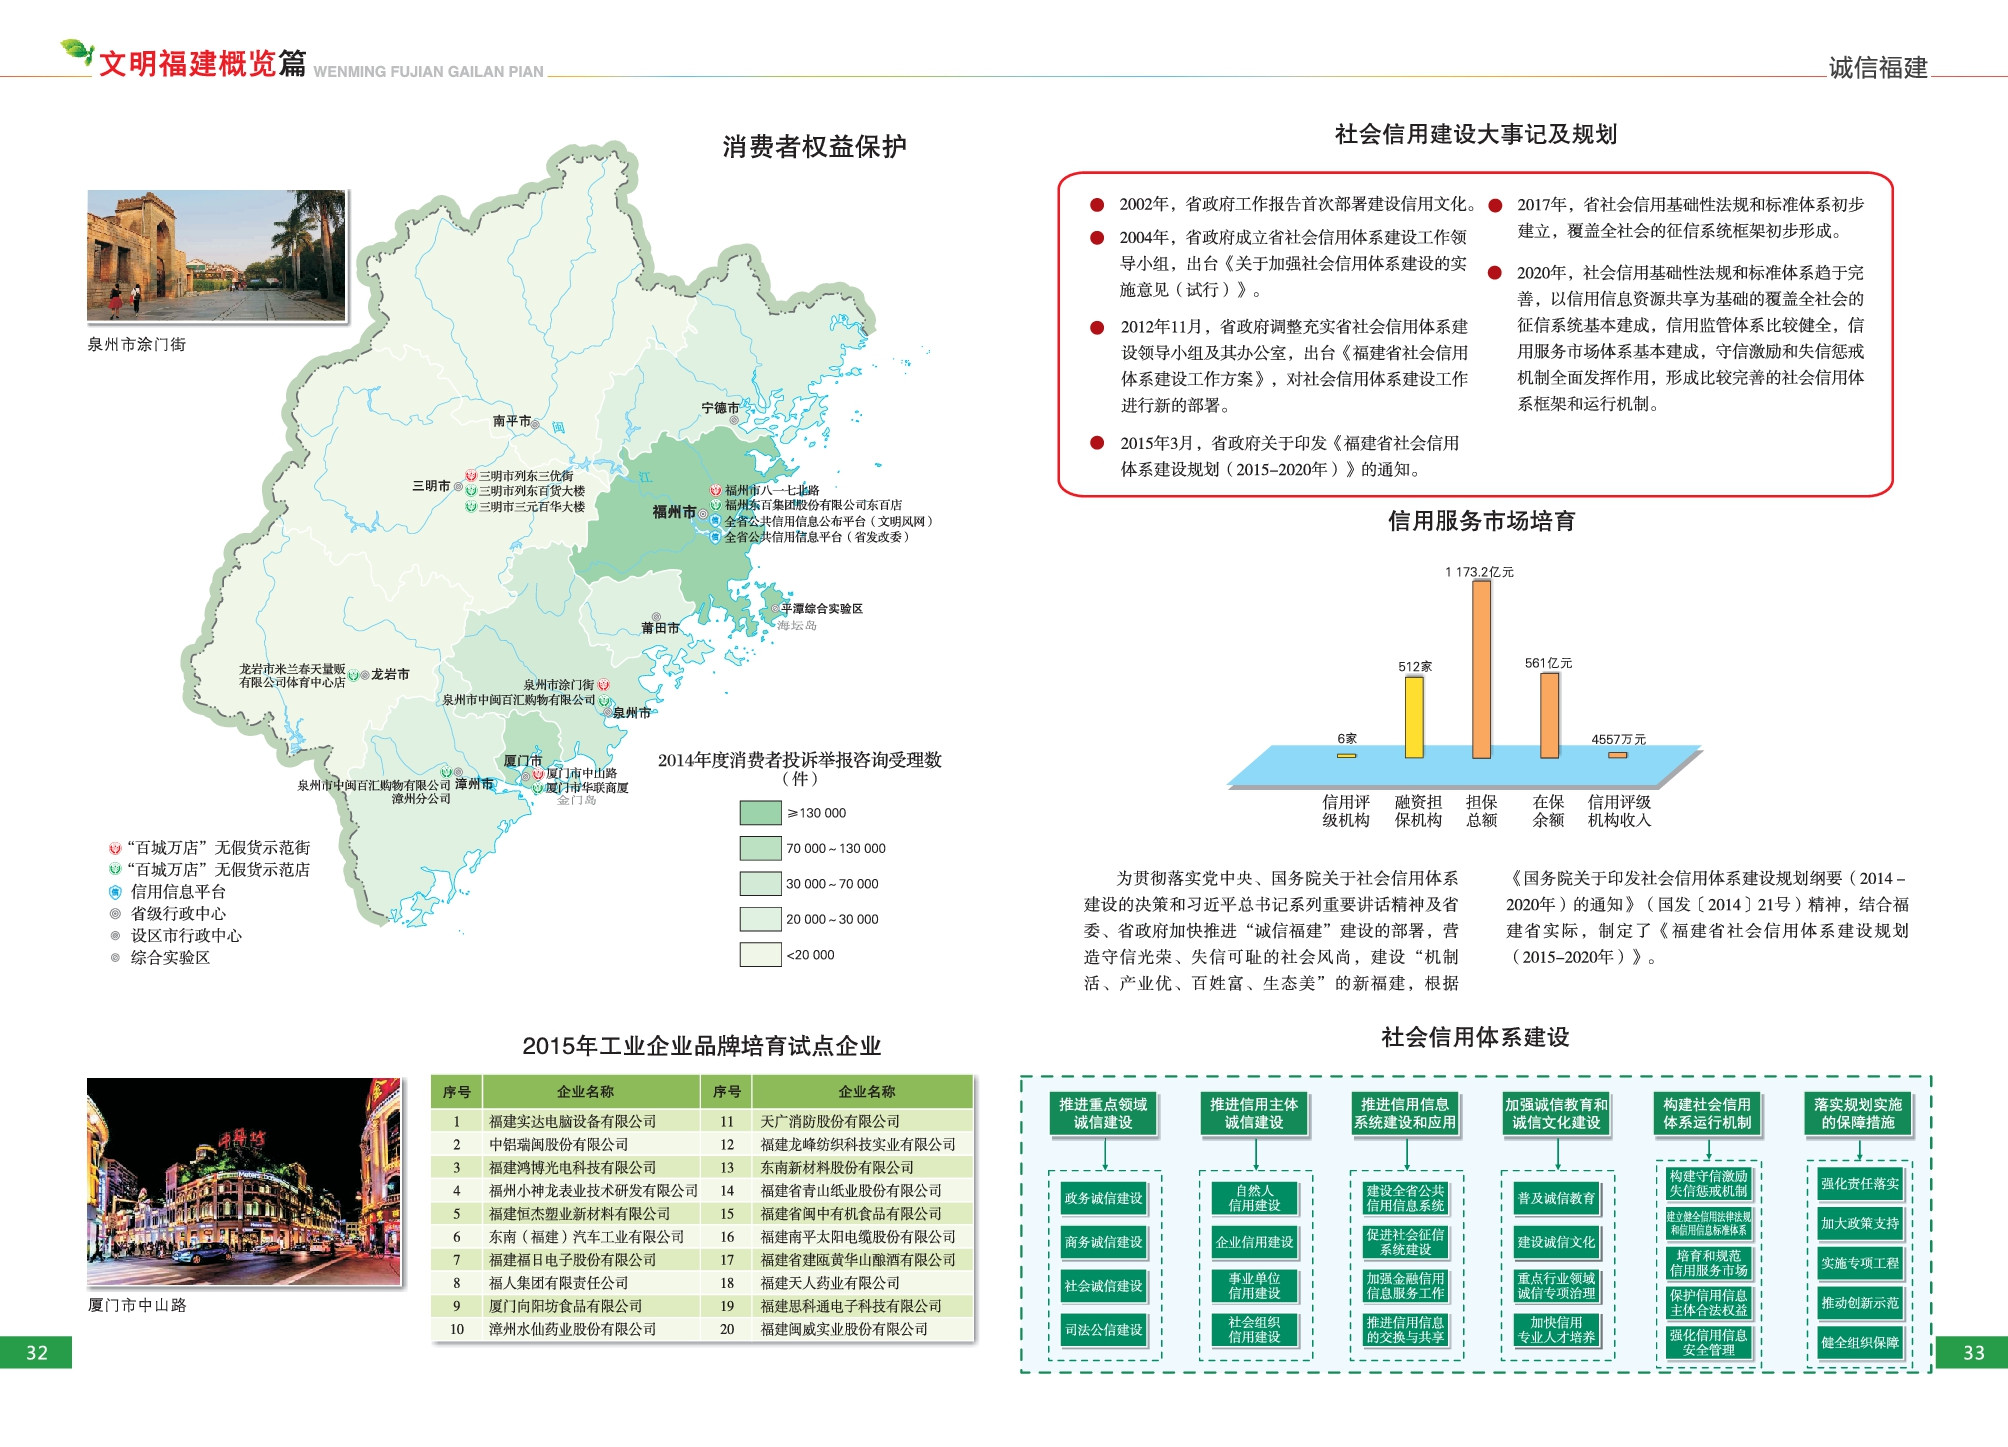Click the yellow 融资担保机构 bar labeled 512家

click(x=1414, y=717)
